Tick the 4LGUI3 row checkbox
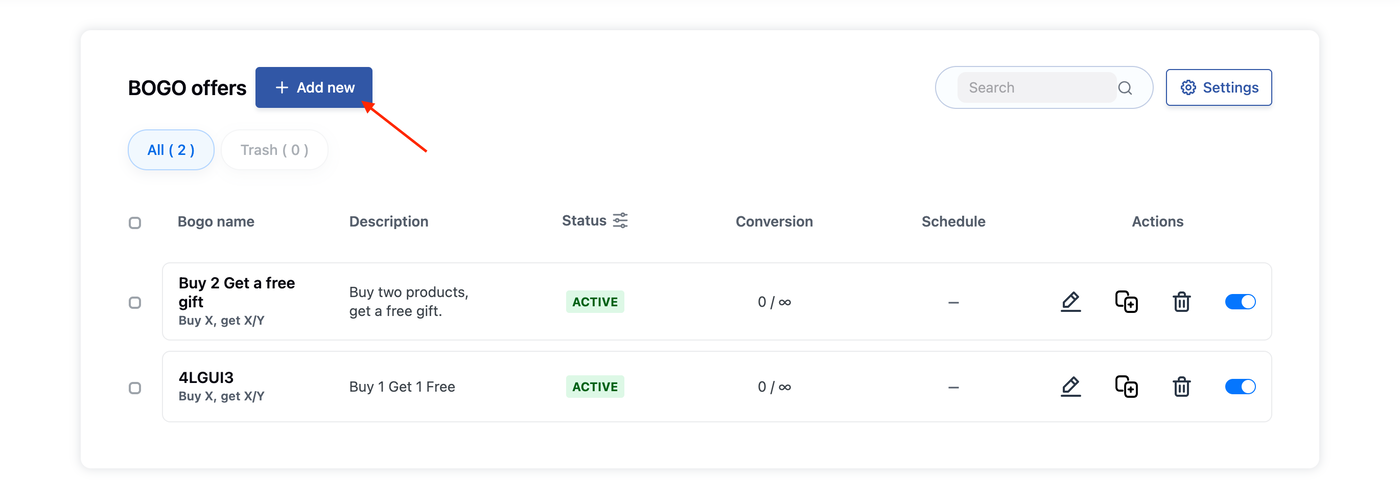Screen dimensions: 1400x497 click(x=135, y=387)
